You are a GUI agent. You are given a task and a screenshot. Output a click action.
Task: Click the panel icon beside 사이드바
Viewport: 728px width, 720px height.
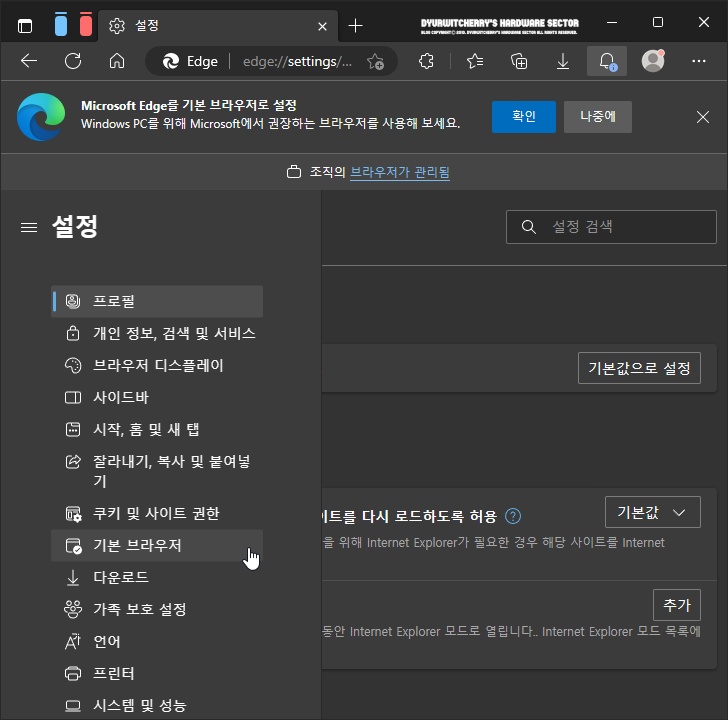[73, 397]
